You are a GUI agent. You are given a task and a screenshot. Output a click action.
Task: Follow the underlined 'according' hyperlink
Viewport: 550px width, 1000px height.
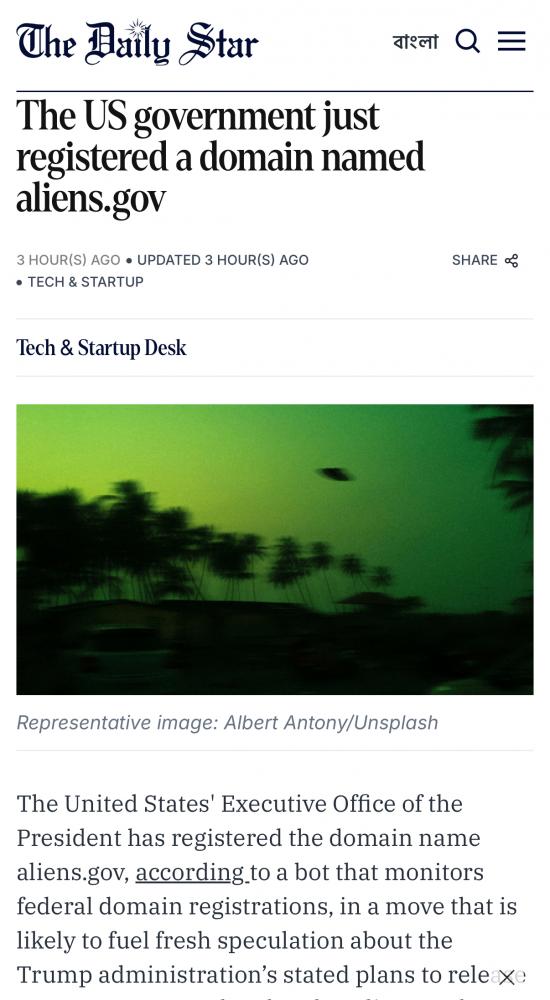point(192,872)
